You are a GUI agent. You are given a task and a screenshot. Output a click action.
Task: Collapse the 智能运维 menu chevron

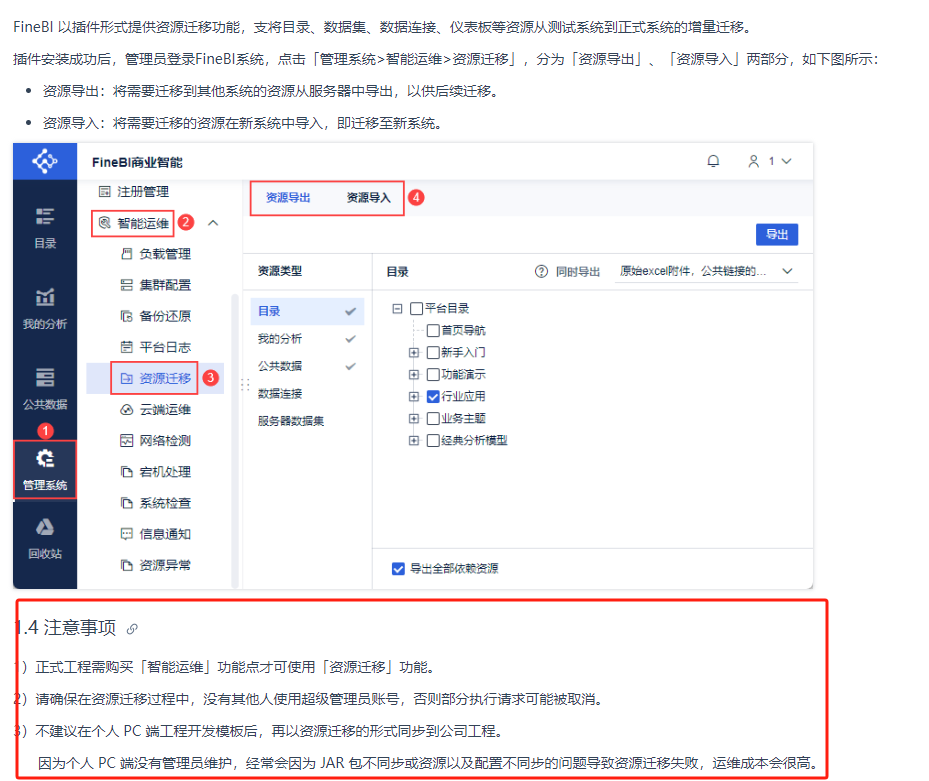point(213,223)
